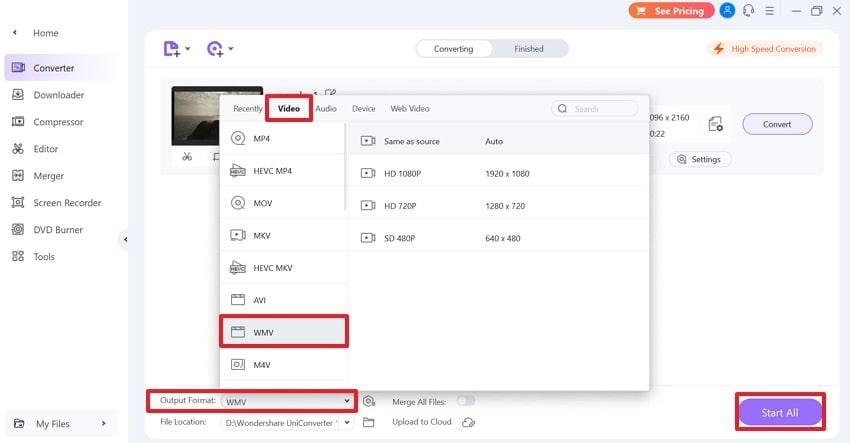Toggle High Speed Conversion

pyautogui.click(x=766, y=49)
